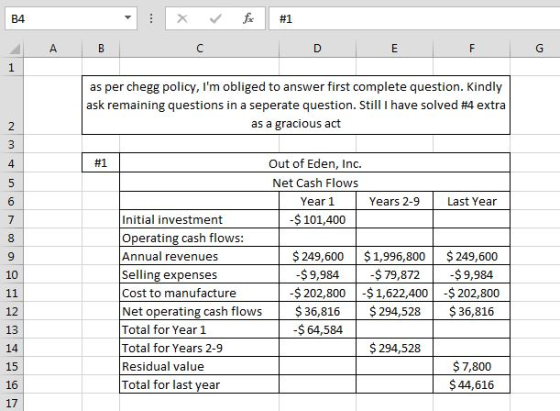Viewport: 560px width, 411px height.
Task: Select row 12 header
Action: [x=11, y=311]
